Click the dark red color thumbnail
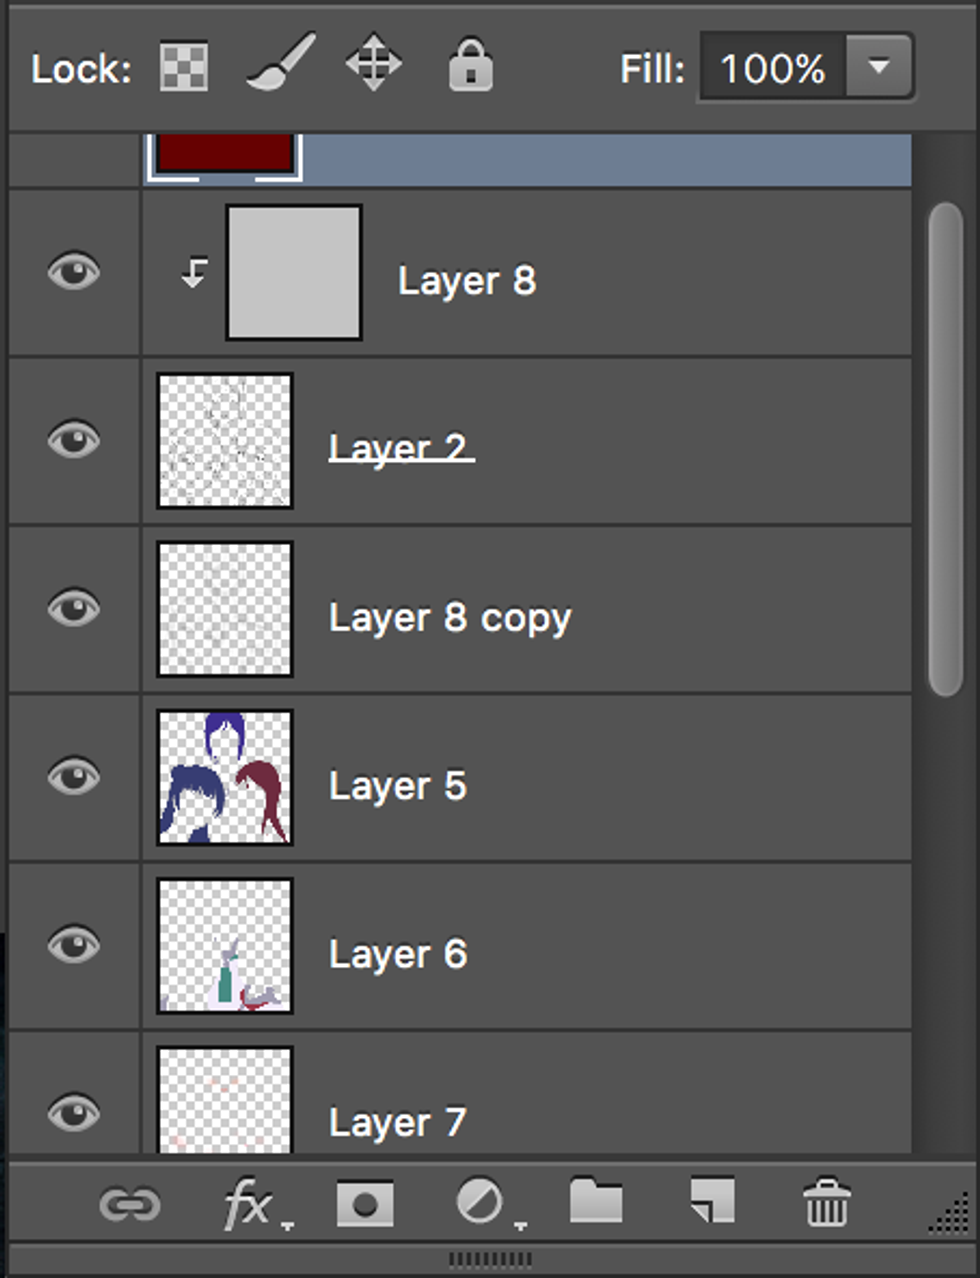Image resolution: width=980 pixels, height=1278 pixels. point(225,153)
